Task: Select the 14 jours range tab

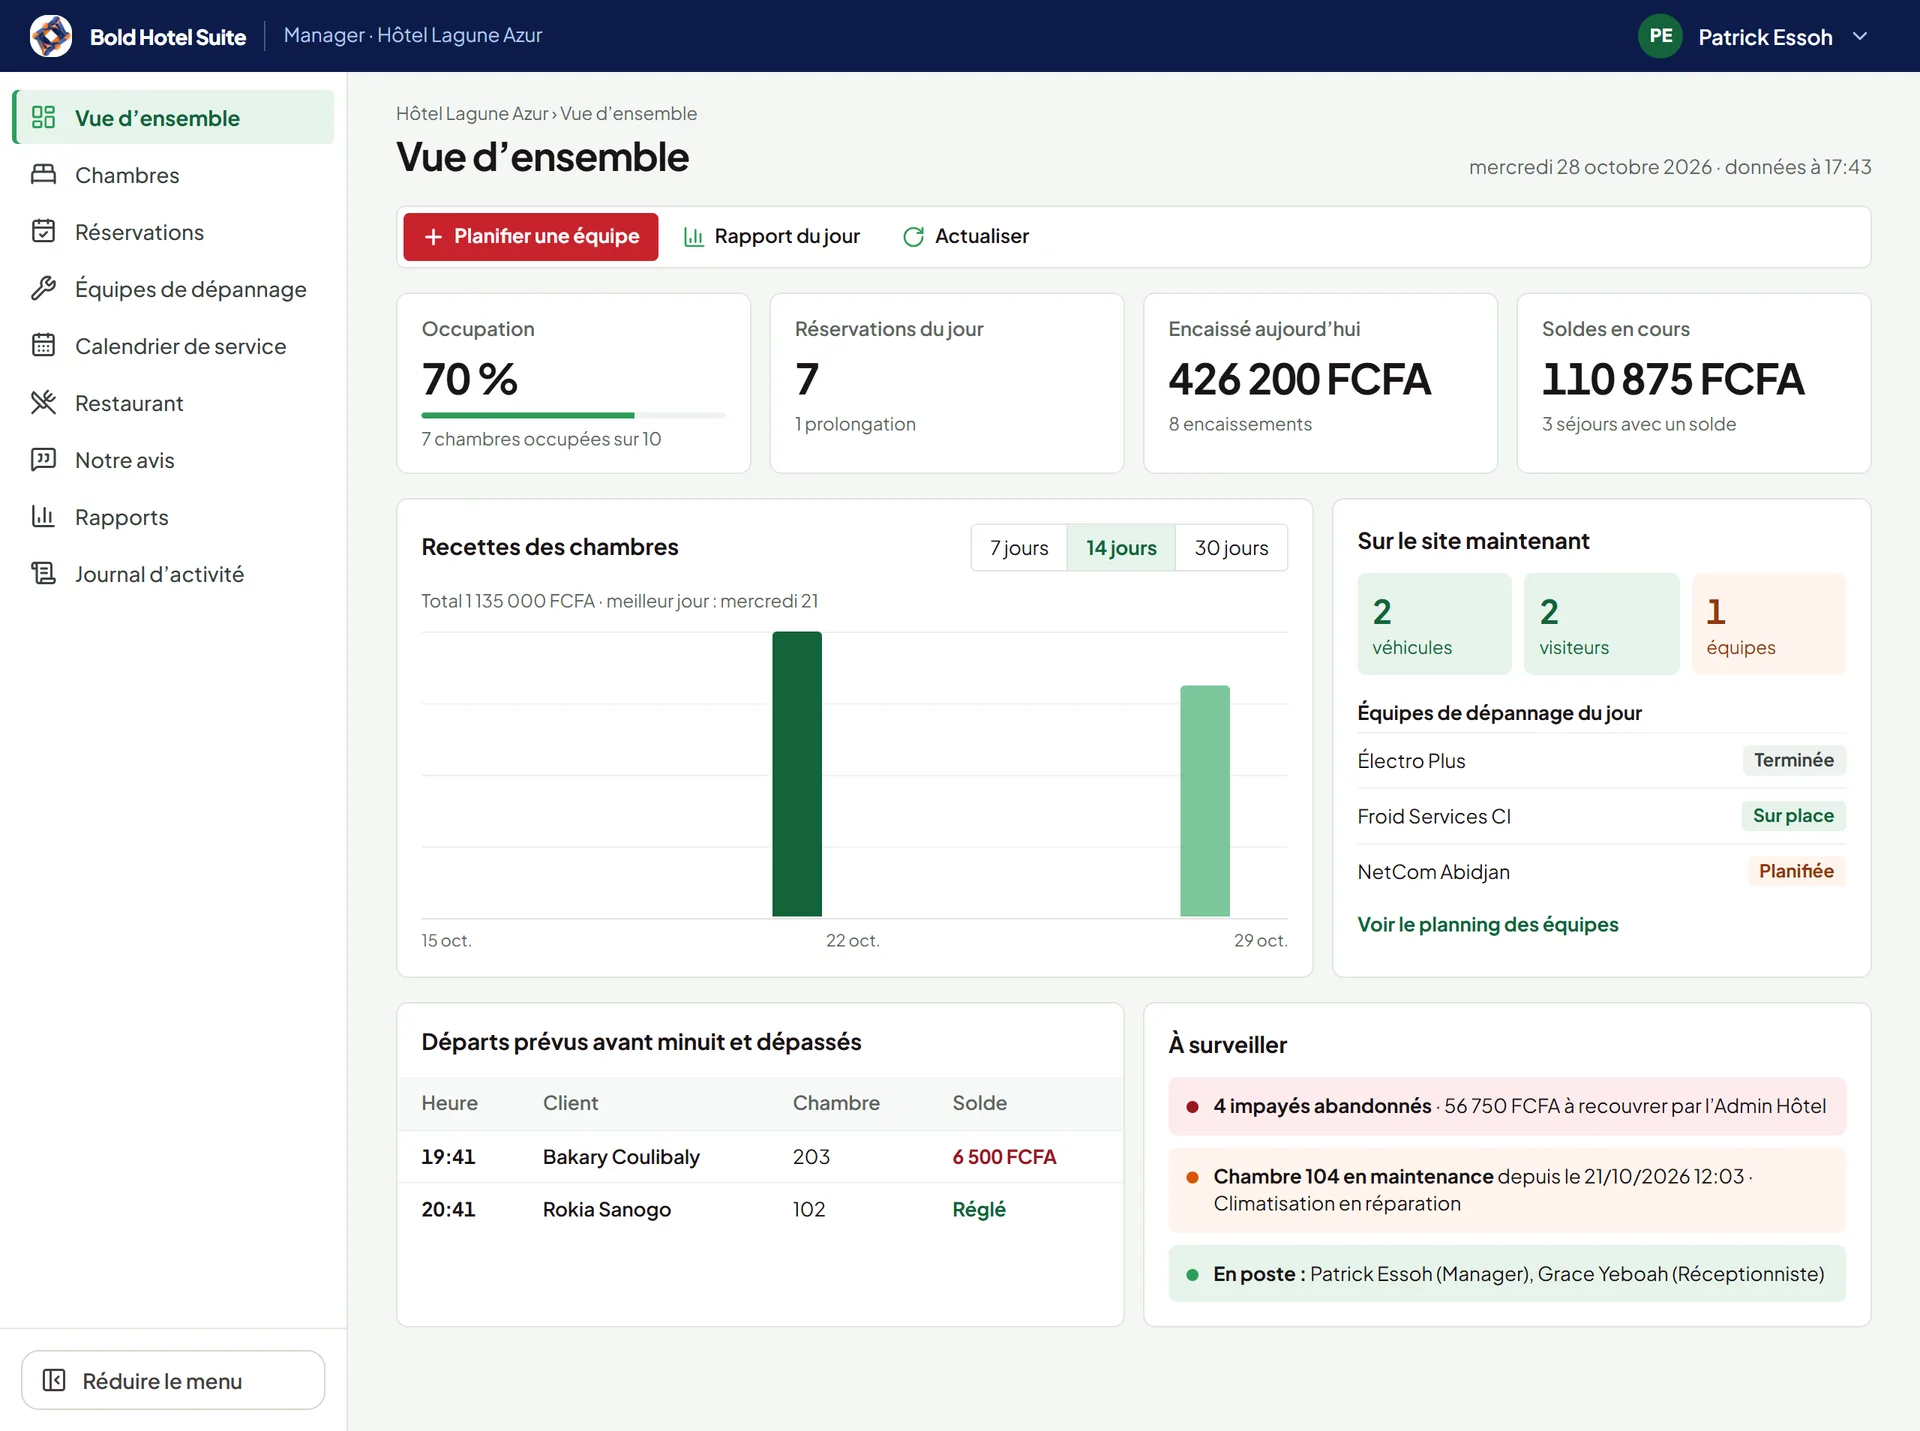Action: pyautogui.click(x=1121, y=547)
